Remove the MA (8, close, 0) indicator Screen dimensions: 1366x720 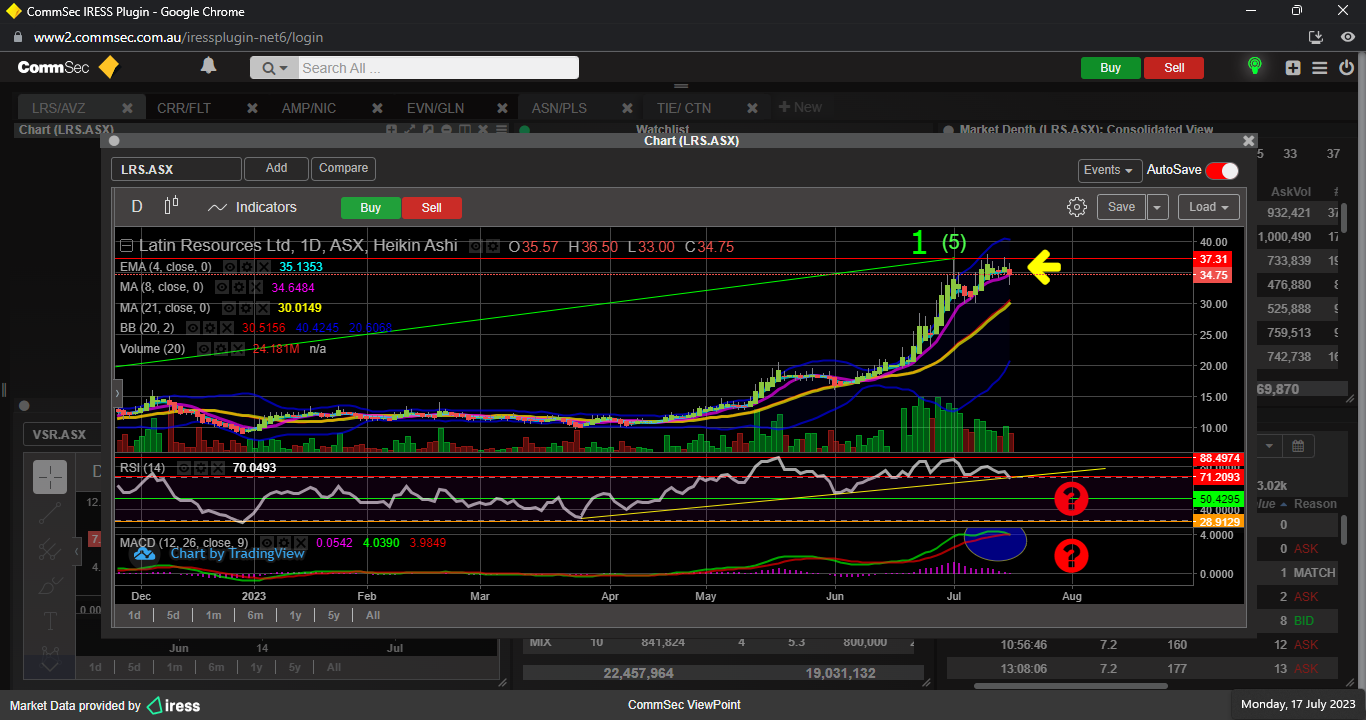point(257,287)
